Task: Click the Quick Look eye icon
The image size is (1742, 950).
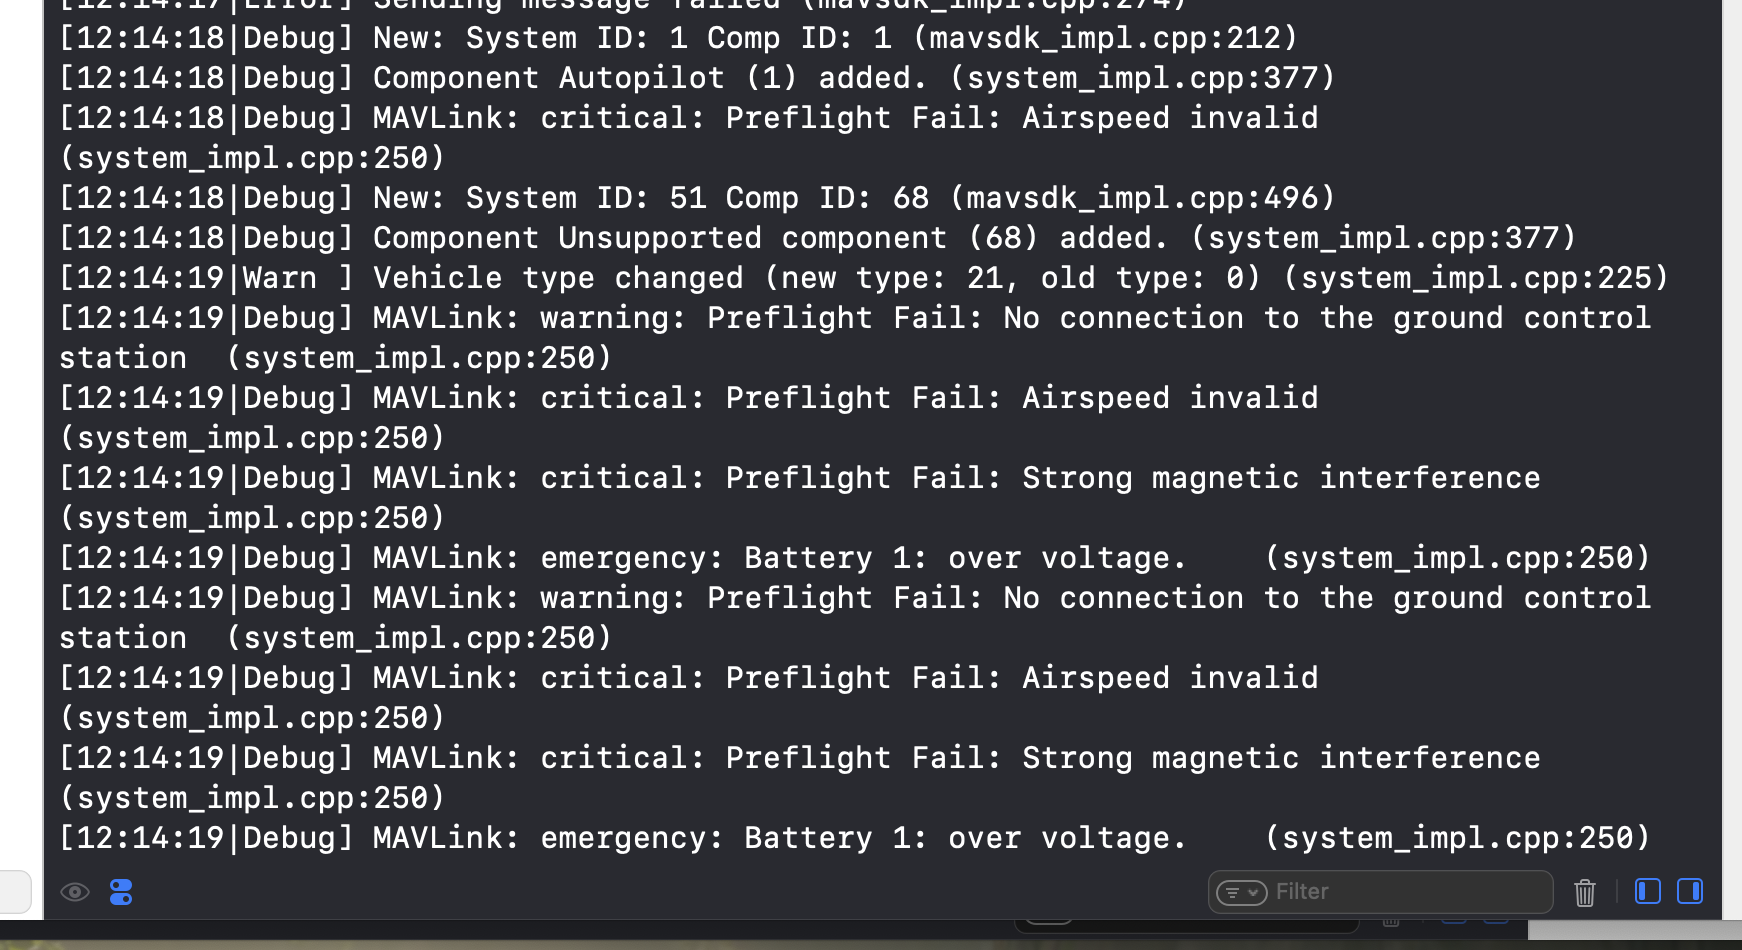Action: [x=75, y=892]
